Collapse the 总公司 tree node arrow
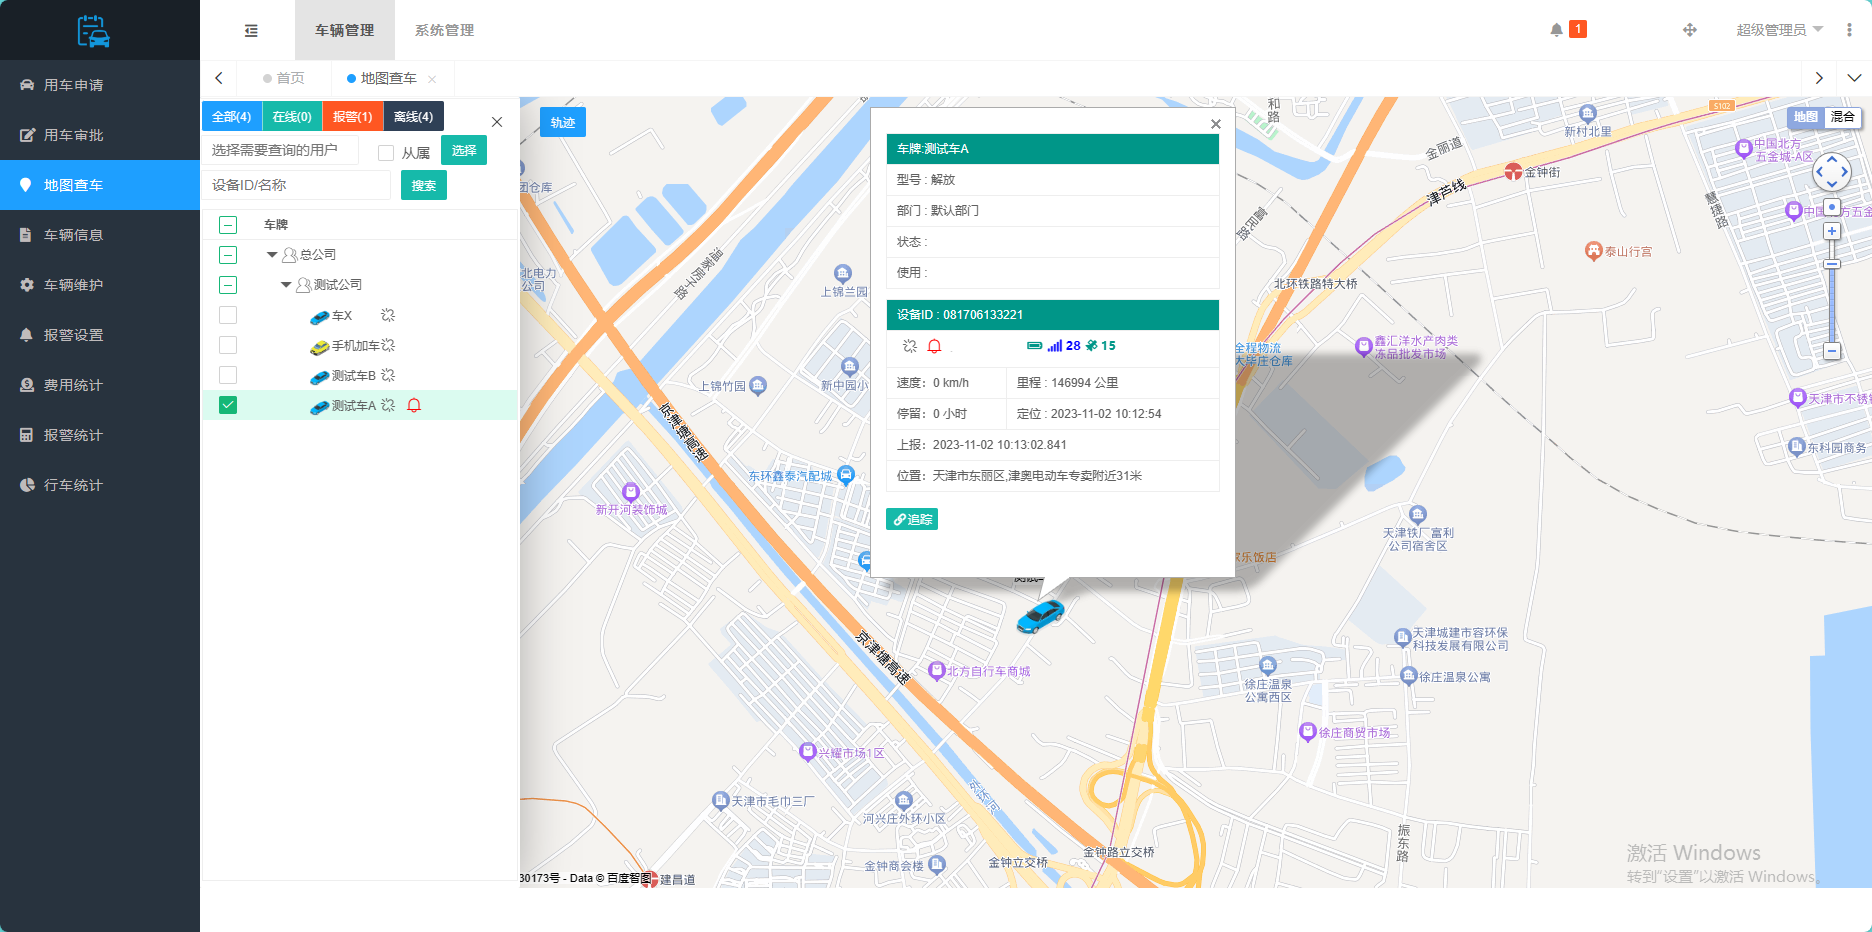The width and height of the screenshot is (1872, 932). [272, 255]
